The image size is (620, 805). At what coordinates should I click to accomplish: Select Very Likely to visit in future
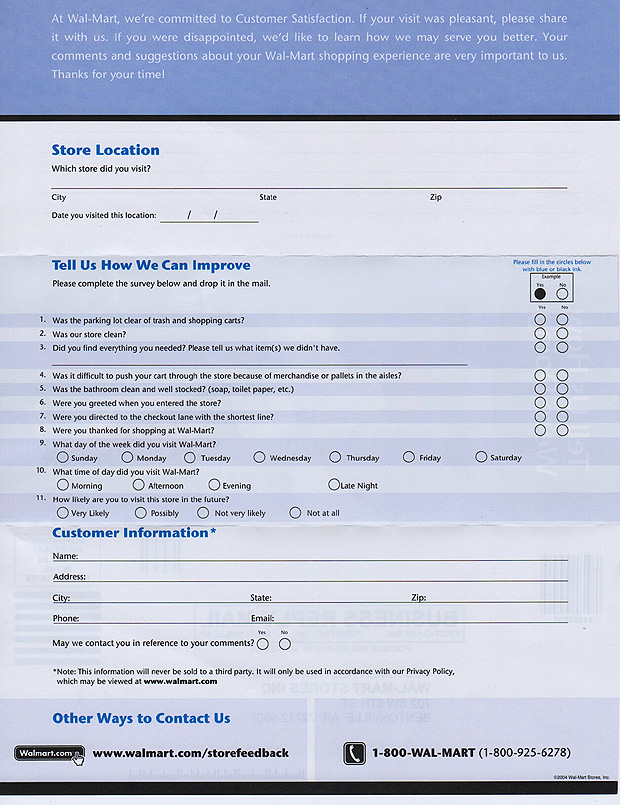click(x=63, y=512)
